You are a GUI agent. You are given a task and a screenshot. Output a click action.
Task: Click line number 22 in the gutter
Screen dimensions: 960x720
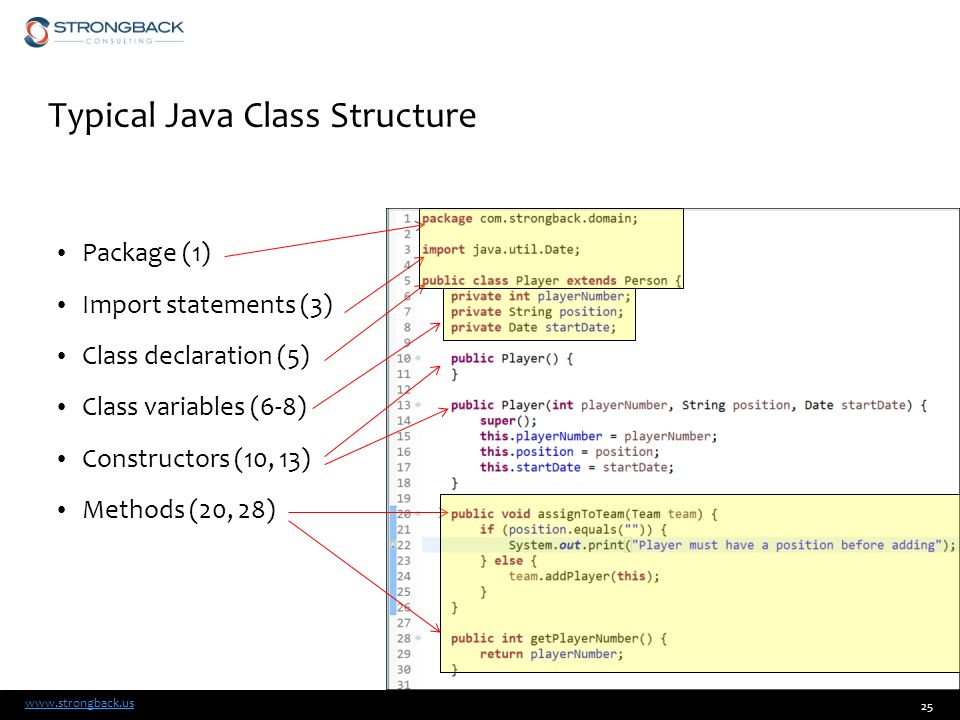point(403,545)
